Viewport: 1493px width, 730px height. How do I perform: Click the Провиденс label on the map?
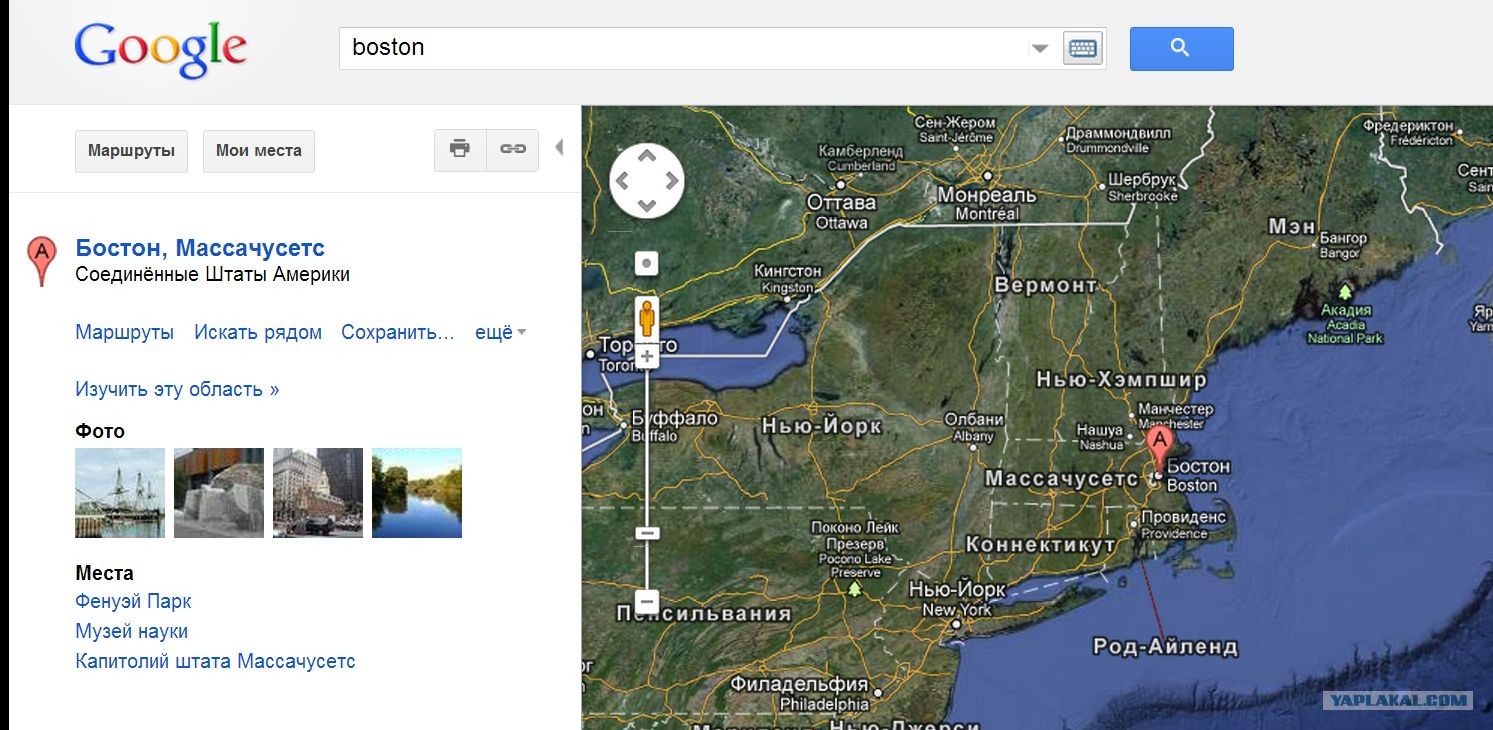coord(1183,518)
